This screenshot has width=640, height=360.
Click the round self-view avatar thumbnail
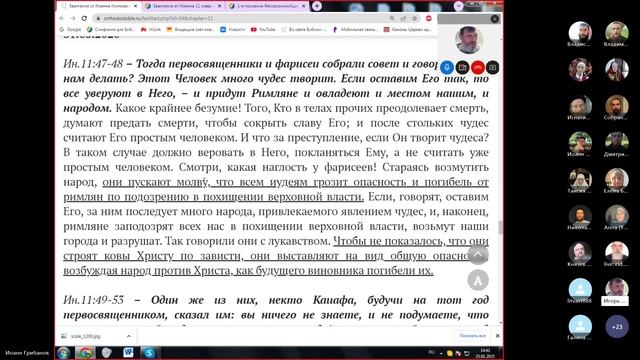(469, 40)
